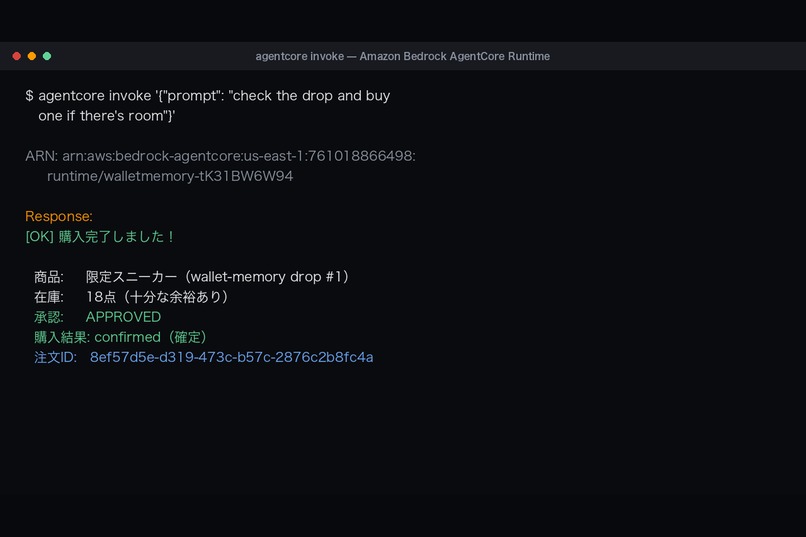Screen dimensions: 806x537
Task: Click the '注文ID:' label
Action: pos(56,357)
